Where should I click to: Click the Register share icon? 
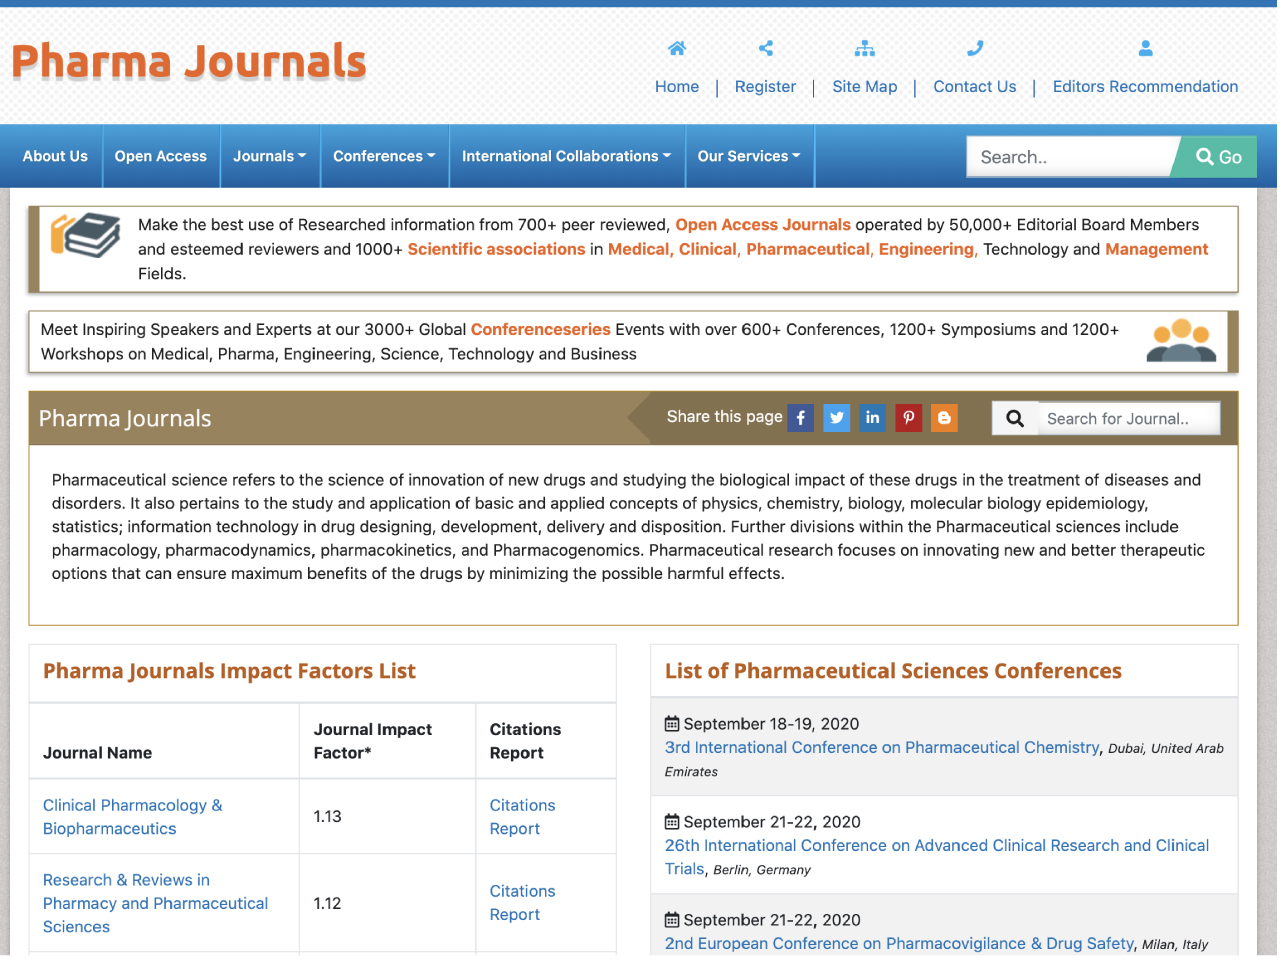[766, 48]
